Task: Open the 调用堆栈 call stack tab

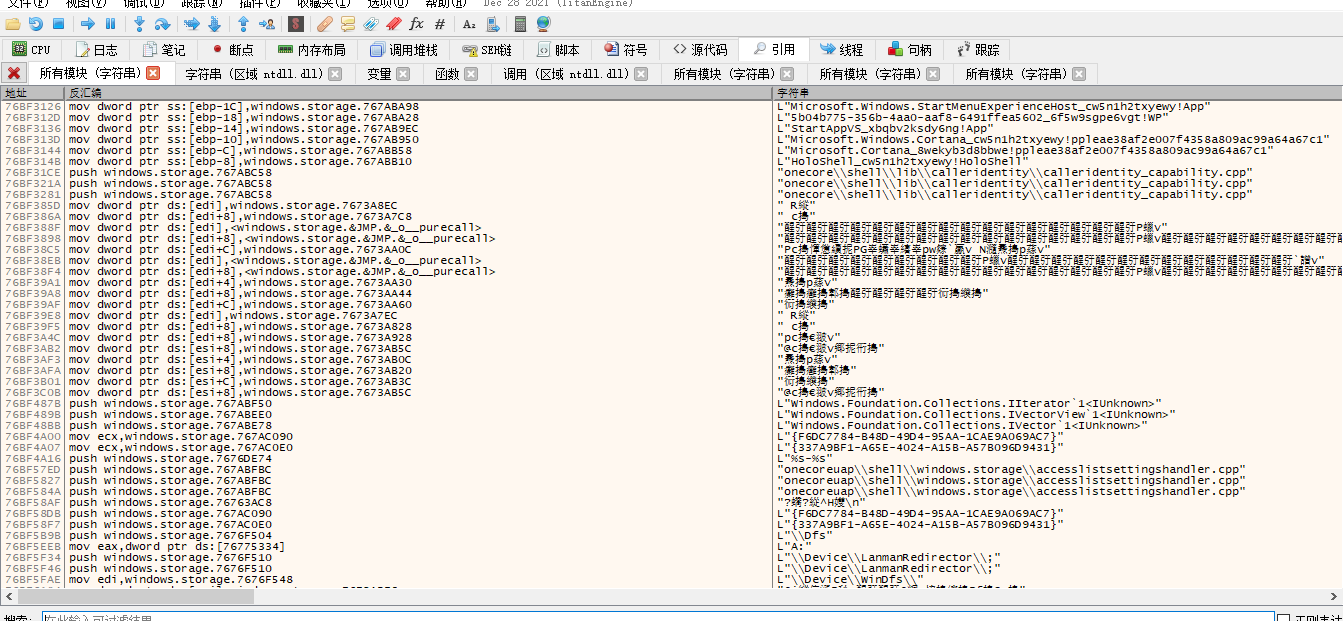Action: 403,49
